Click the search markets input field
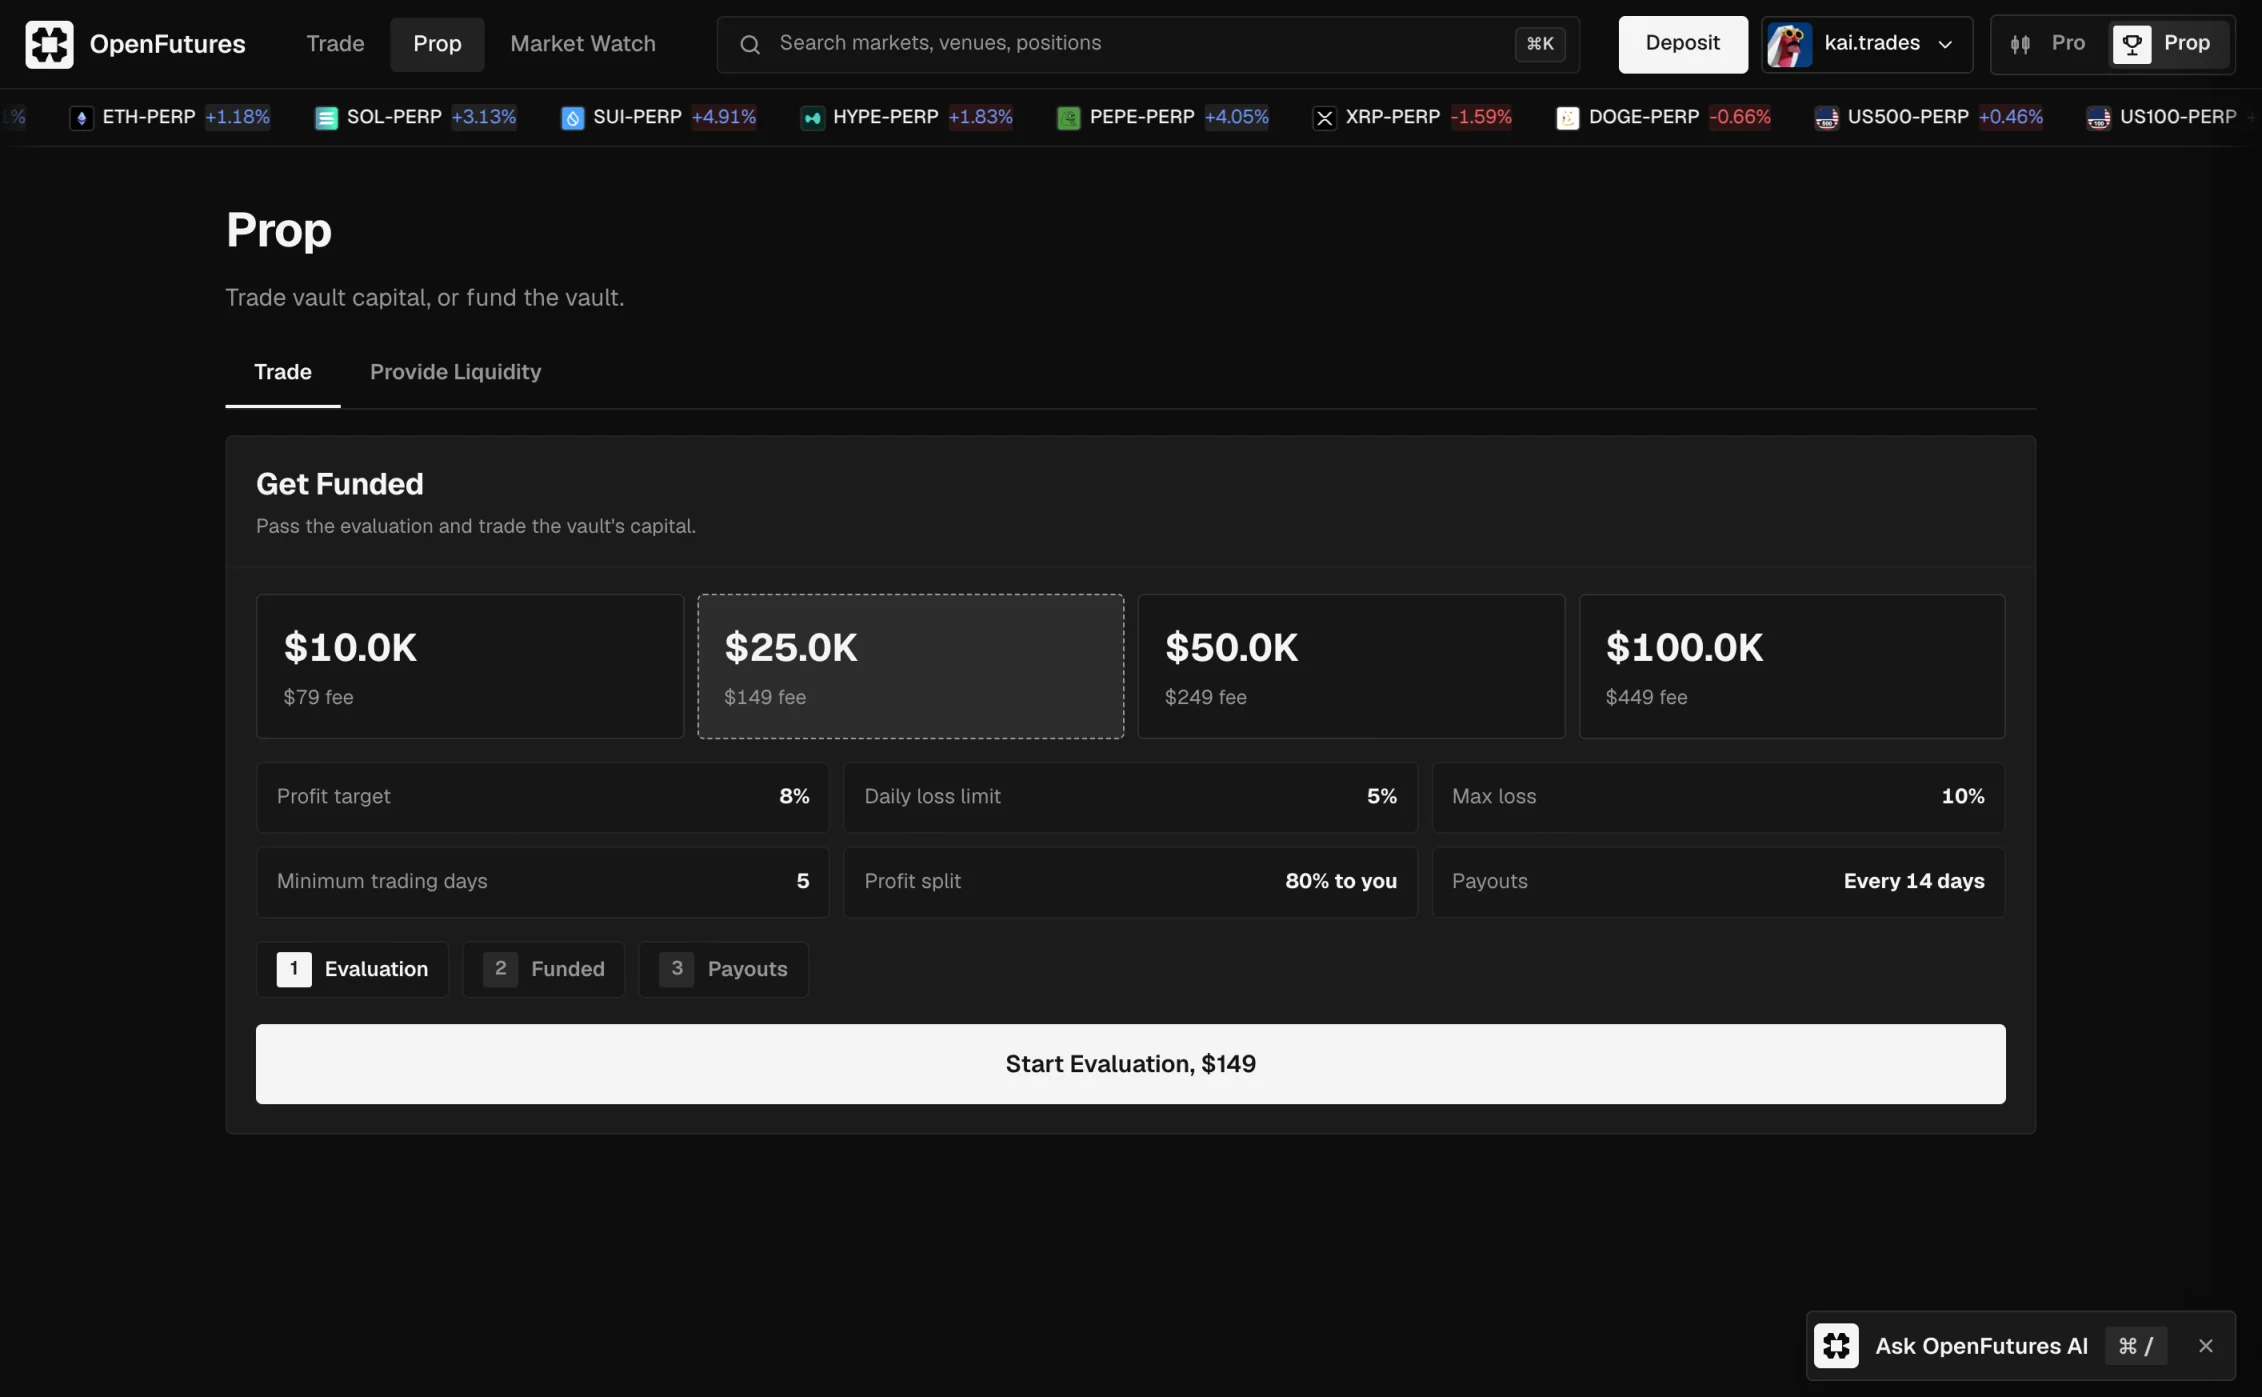 1146,44
